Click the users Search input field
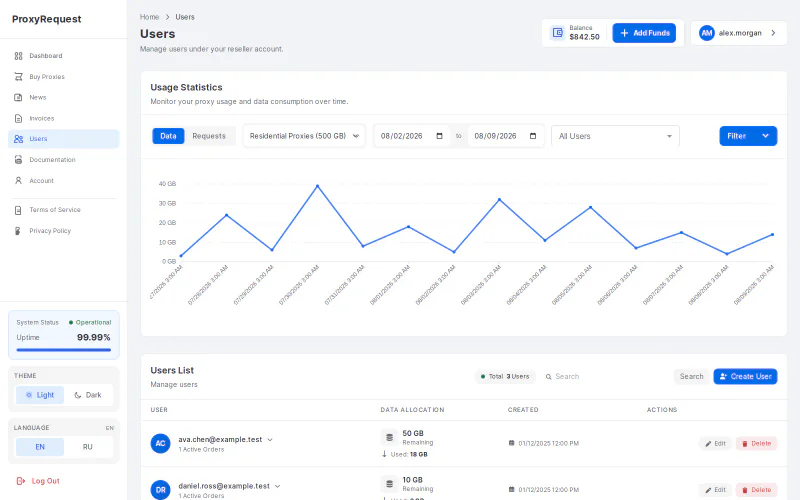Image resolution: width=800 pixels, height=500 pixels. (x=605, y=377)
